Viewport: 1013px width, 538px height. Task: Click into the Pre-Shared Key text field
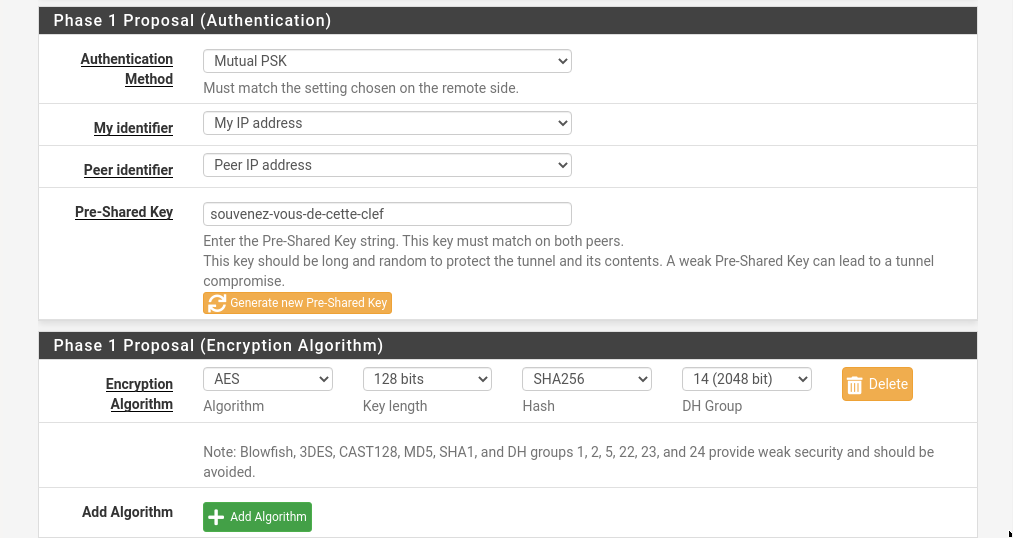coord(387,214)
